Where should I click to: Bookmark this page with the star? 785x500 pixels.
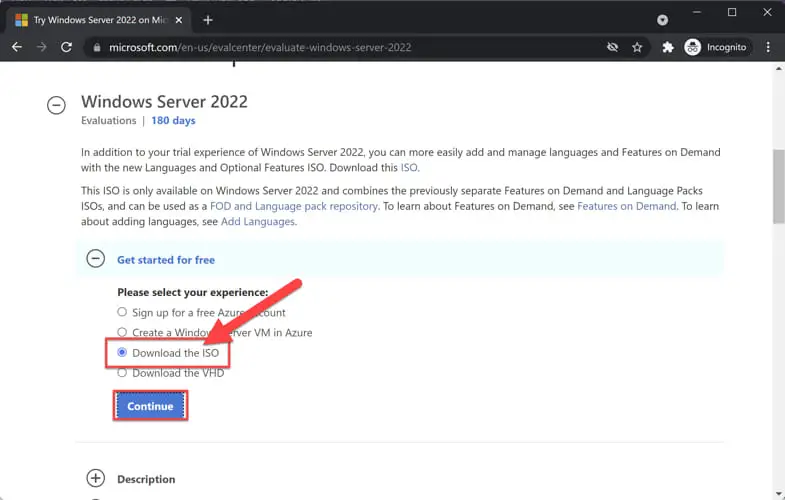point(637,47)
